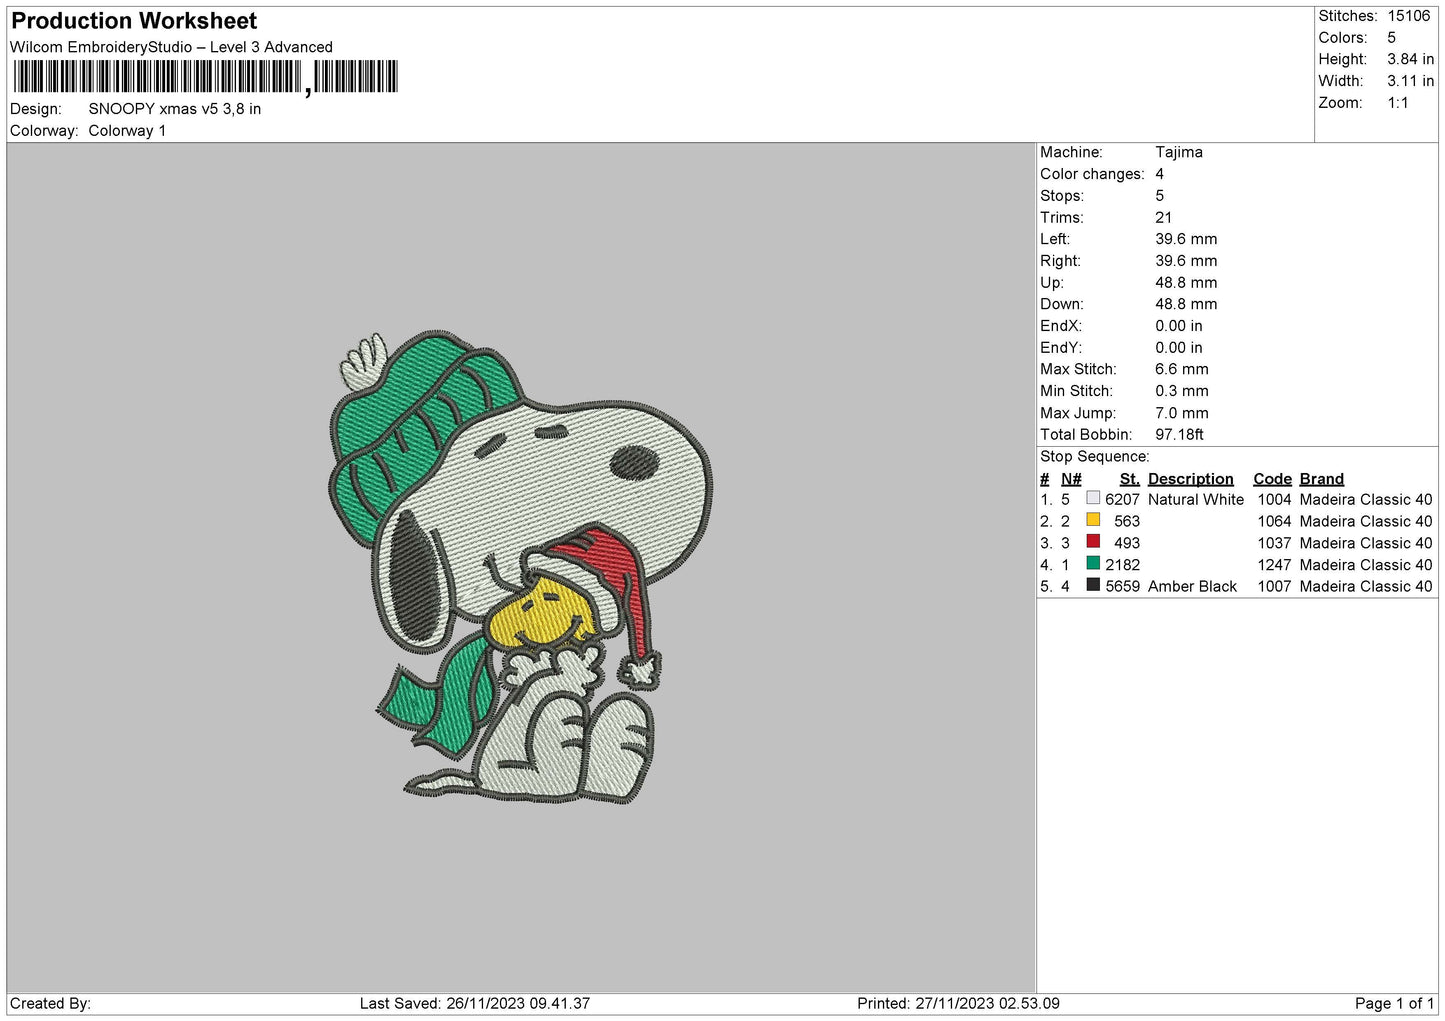Click the 'Colorway 1' value
1445x1021 pixels.
pos(127,131)
